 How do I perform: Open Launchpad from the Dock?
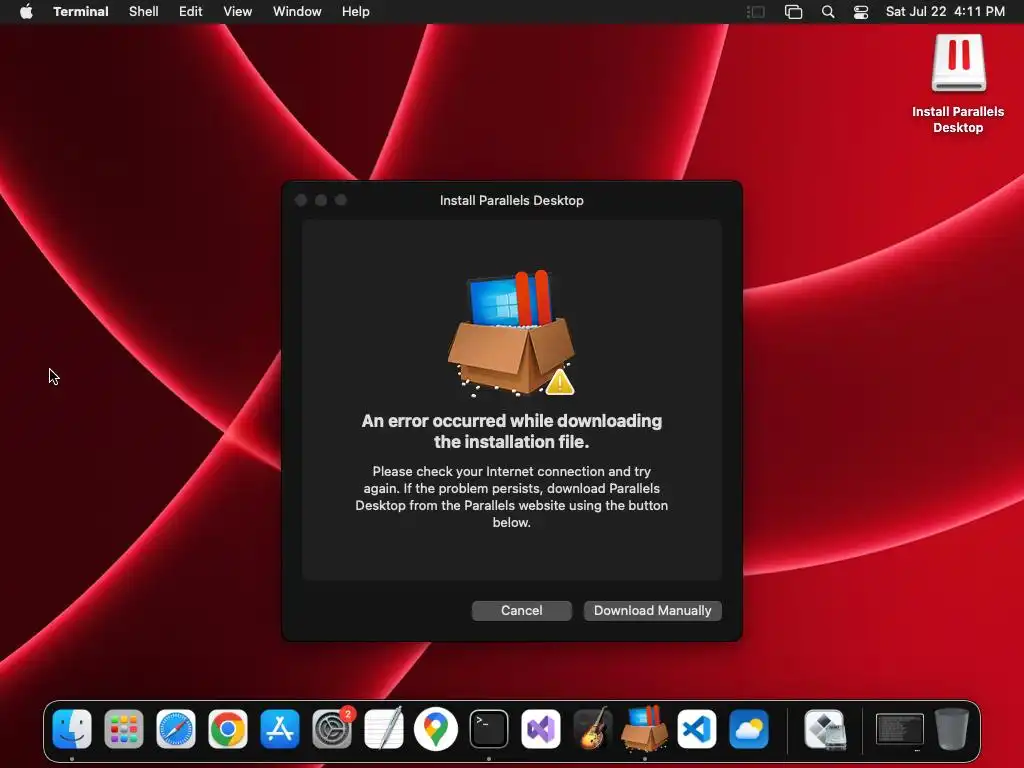pos(124,729)
